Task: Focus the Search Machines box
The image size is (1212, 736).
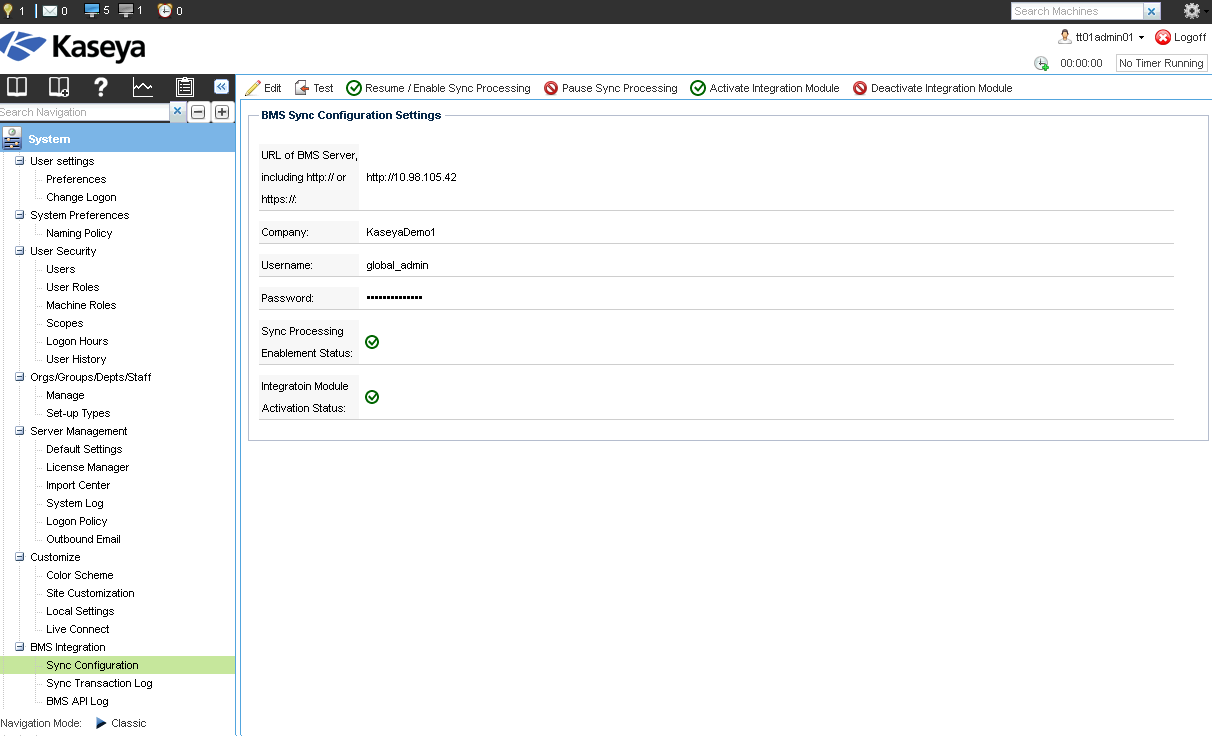Action: click(x=1077, y=11)
